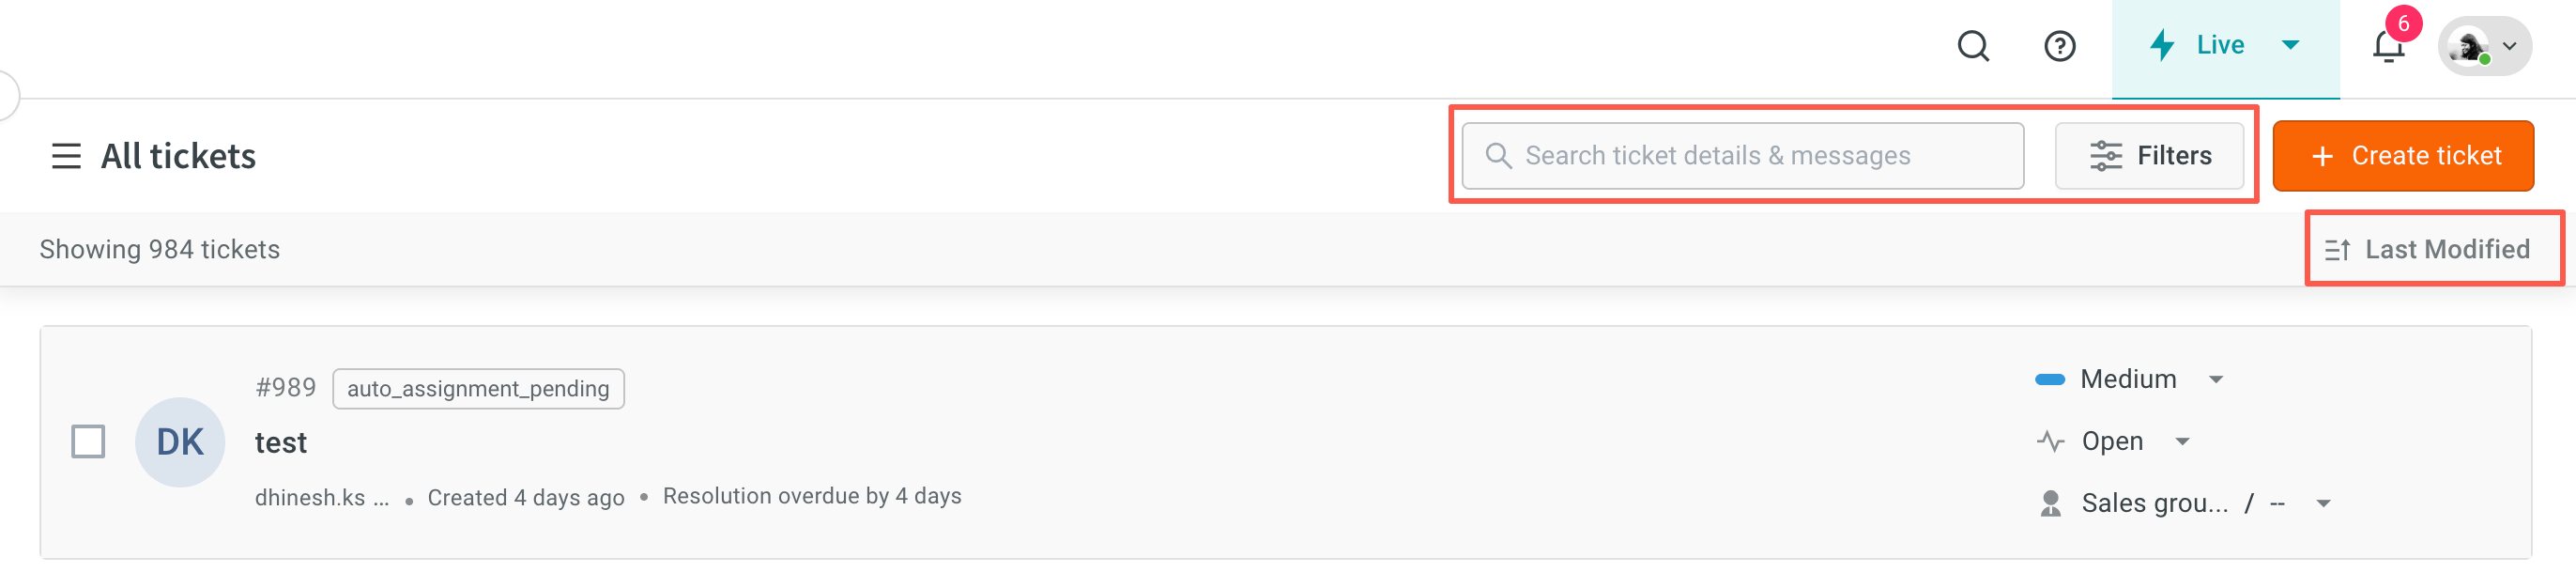The image size is (2576, 588).
Task: Click the blue Medium priority color indicator
Action: point(2050,379)
